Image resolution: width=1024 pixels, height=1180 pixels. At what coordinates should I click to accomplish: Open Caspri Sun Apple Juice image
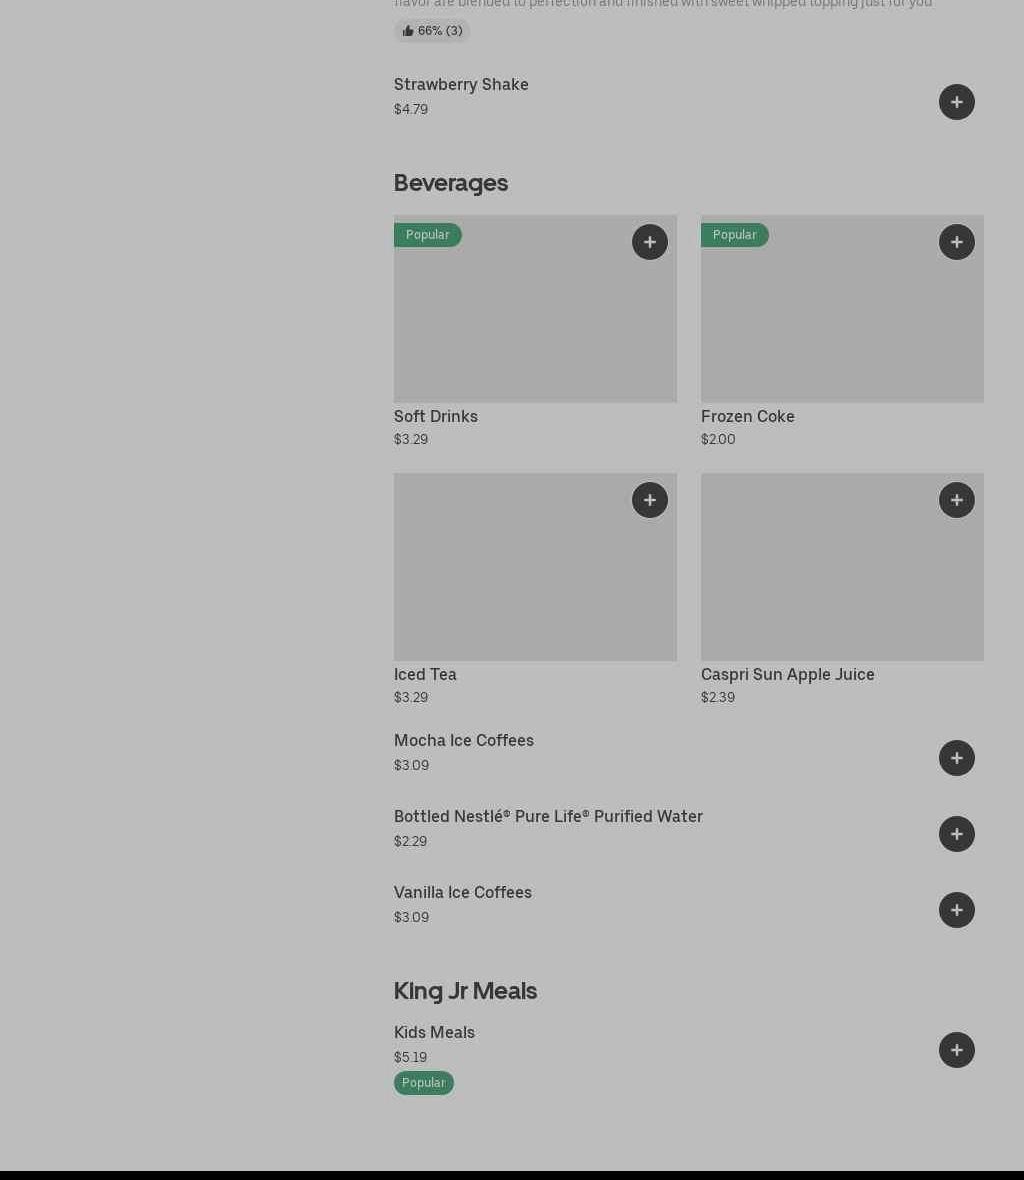(x=842, y=578)
